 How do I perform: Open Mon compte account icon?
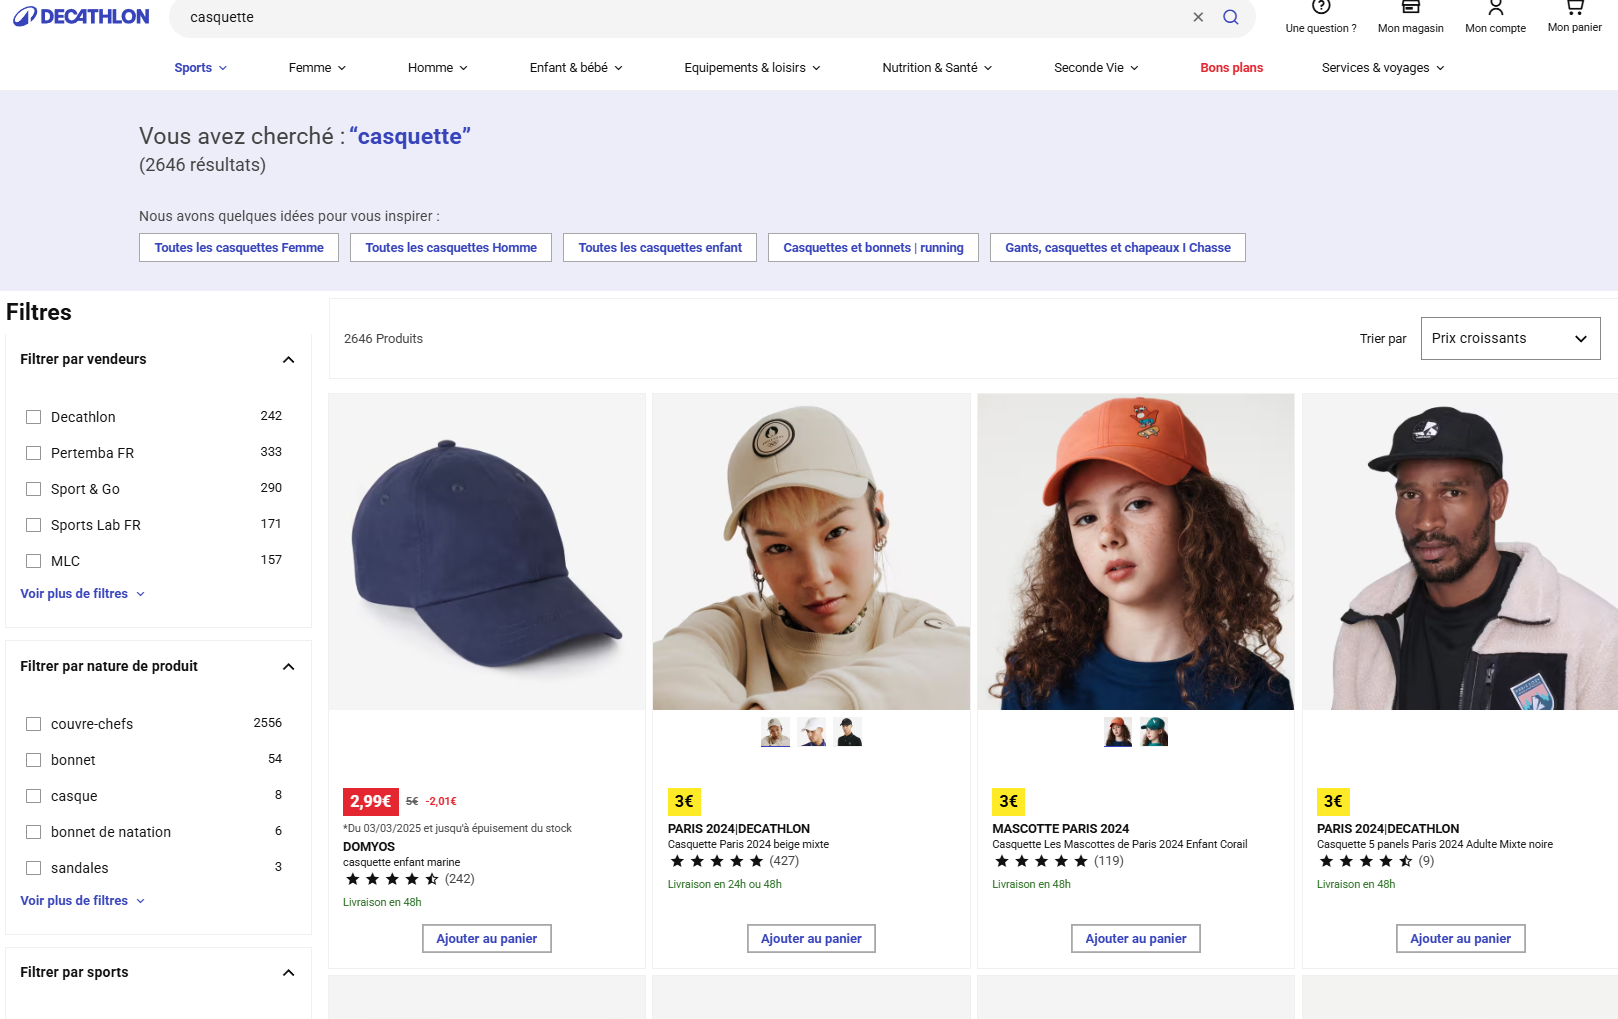point(1495,7)
